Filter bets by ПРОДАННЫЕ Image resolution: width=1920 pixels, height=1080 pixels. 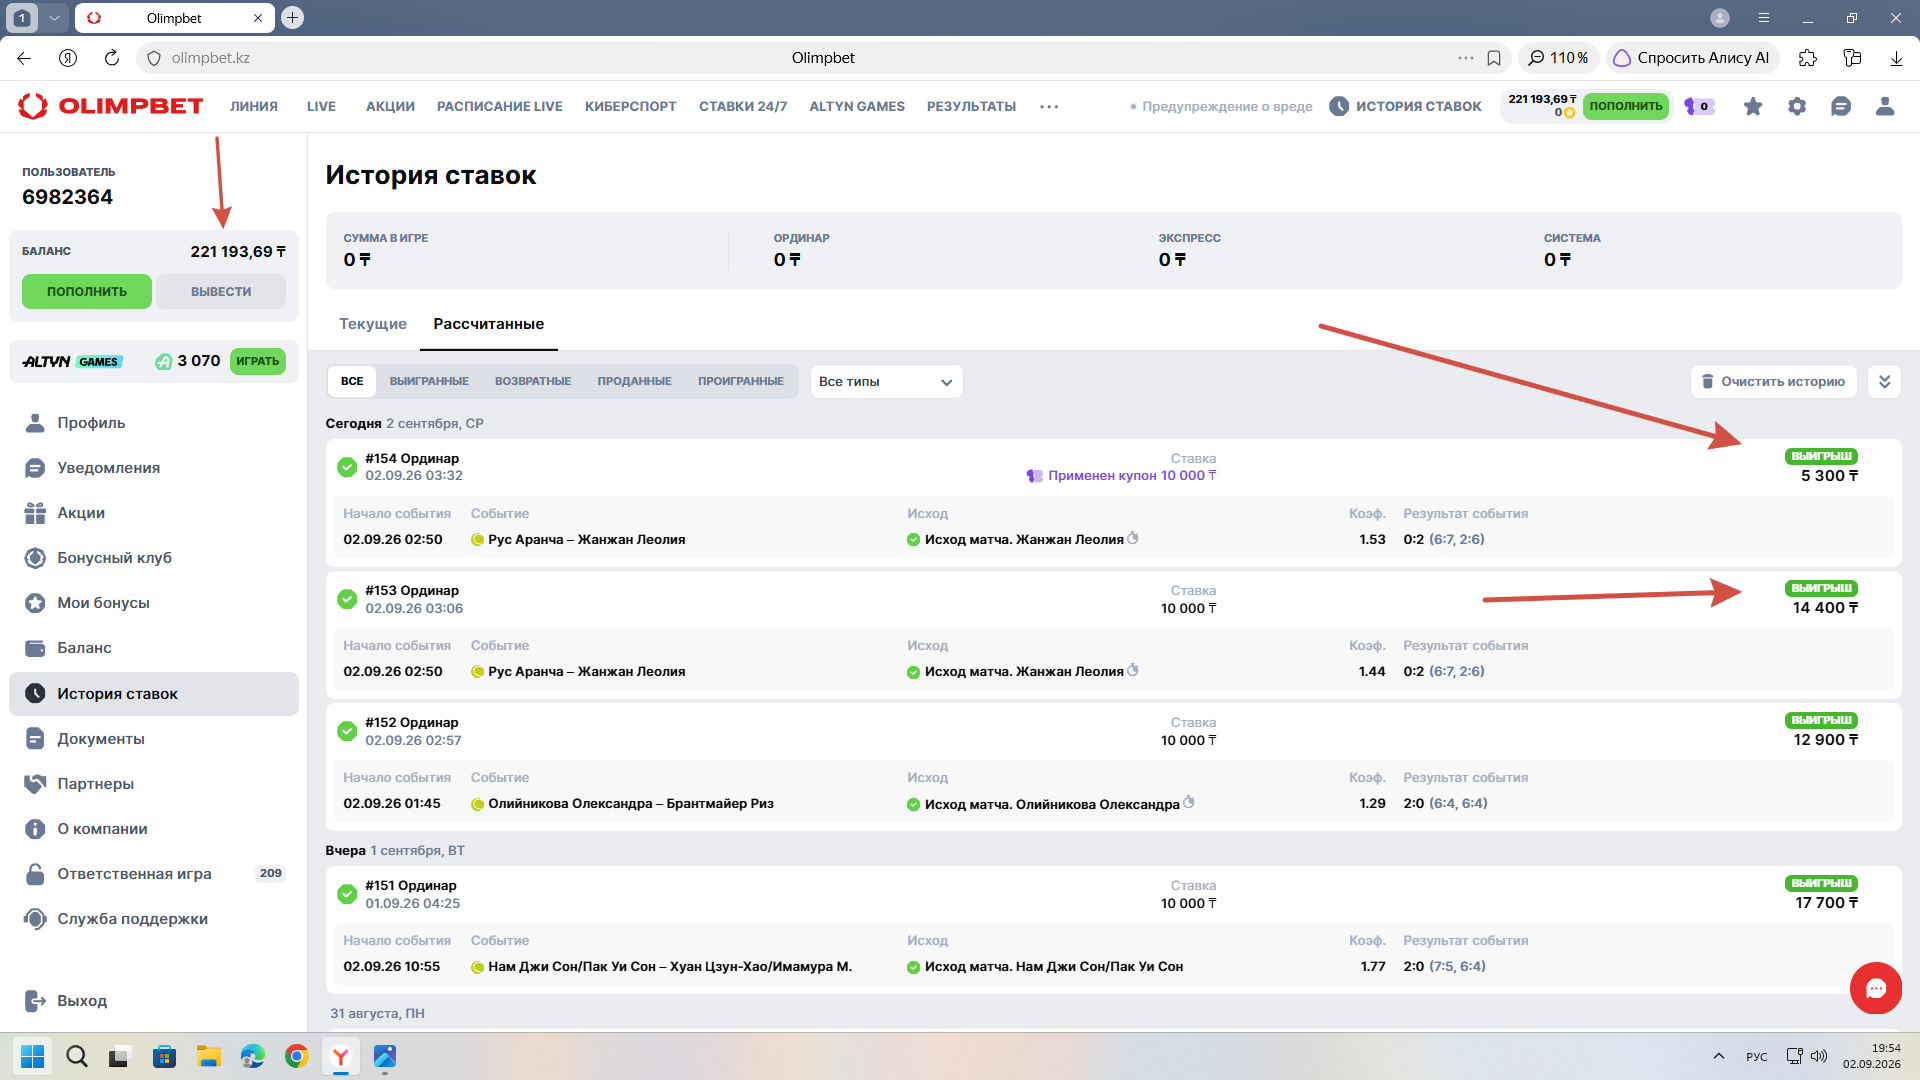(635, 382)
